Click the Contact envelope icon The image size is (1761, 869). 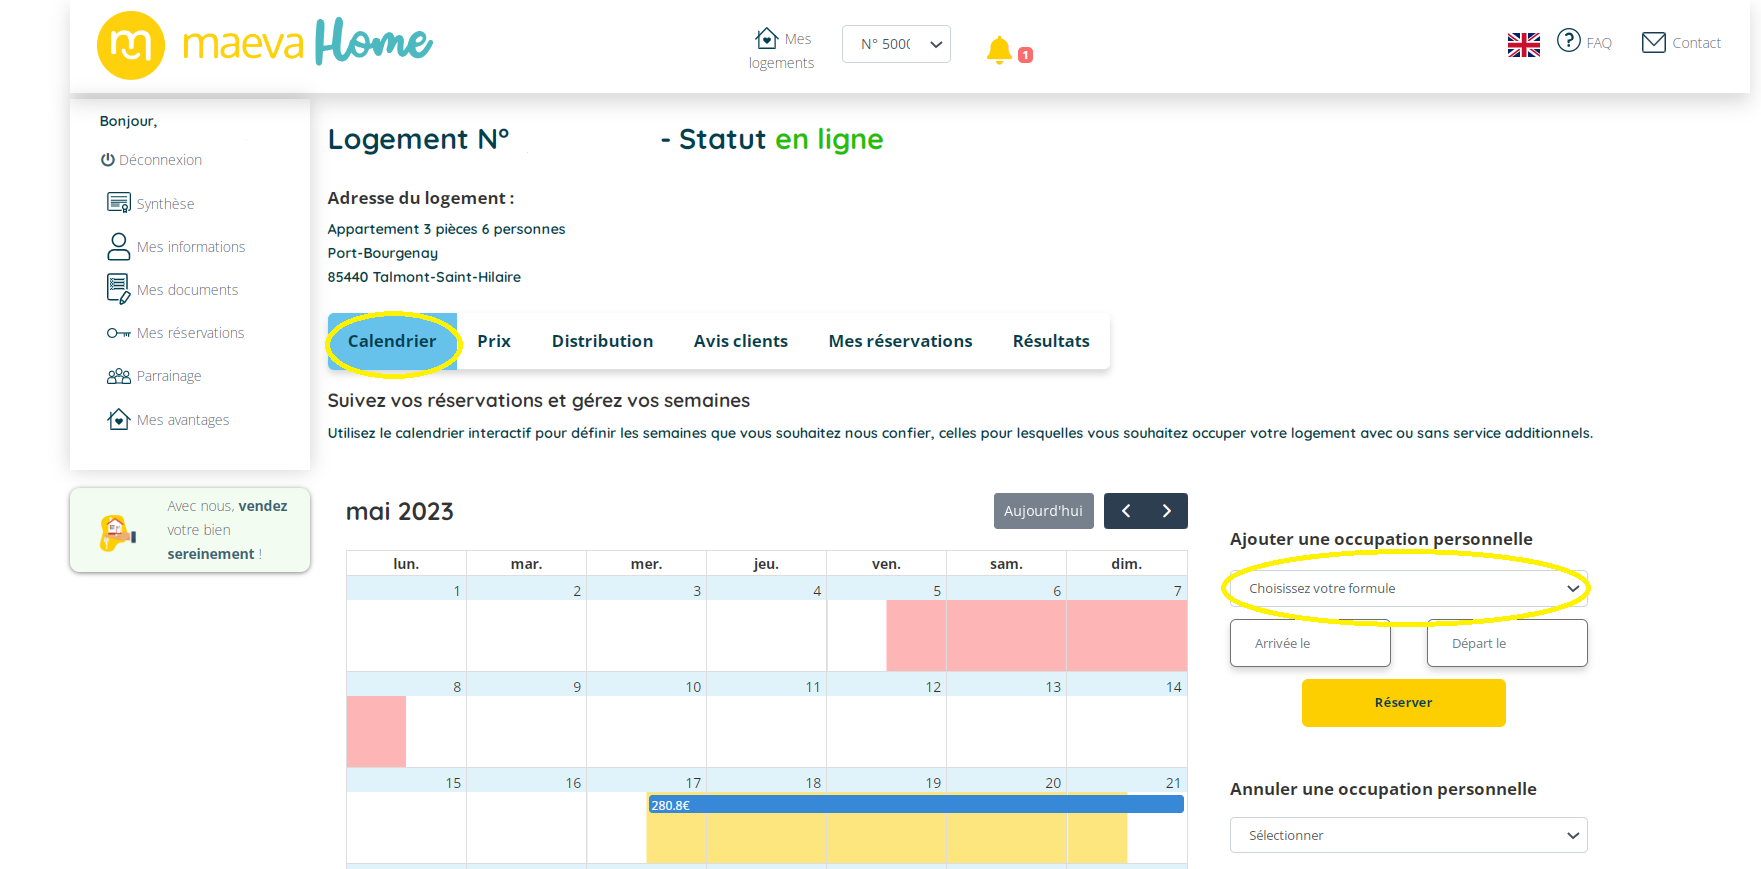click(x=1653, y=42)
